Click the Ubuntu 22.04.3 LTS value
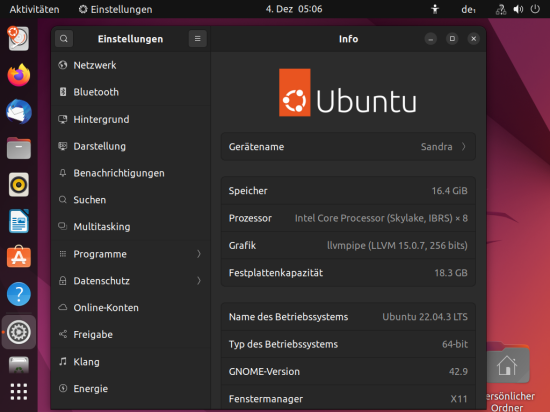This screenshot has width=550, height=412. 425,317
